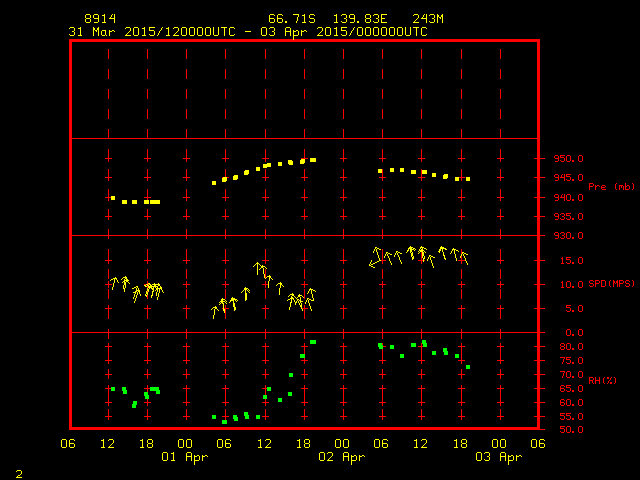Image resolution: width=640 pixels, height=480 pixels.
Task: Click the "02 Apr" date label
Action: [342, 457]
